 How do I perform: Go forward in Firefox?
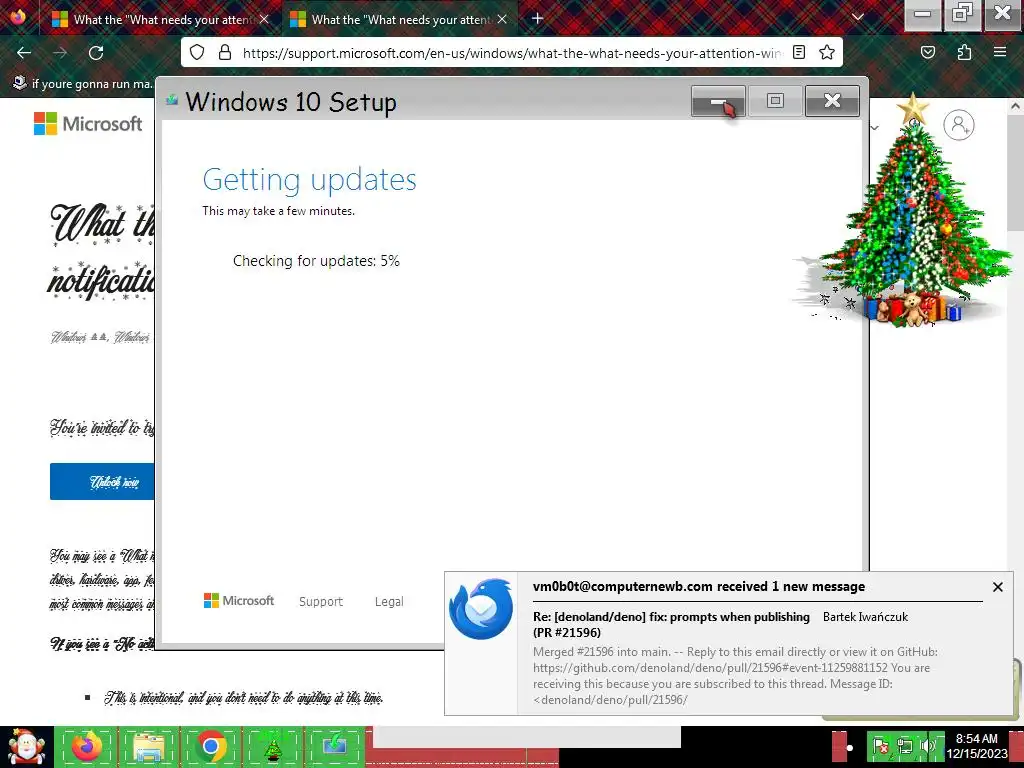click(x=60, y=53)
